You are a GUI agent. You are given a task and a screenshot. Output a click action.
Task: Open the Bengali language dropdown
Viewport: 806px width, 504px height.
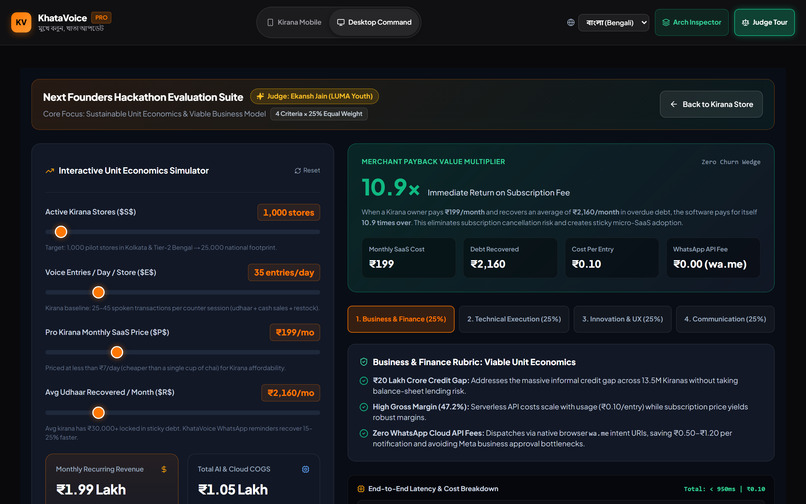[613, 23]
